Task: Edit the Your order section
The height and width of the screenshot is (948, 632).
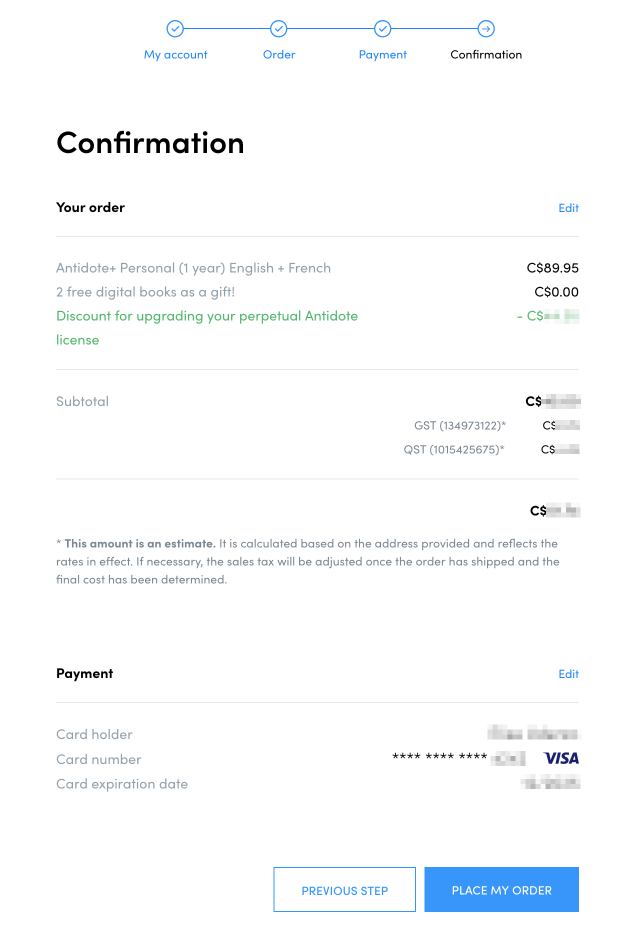Action: (568, 208)
